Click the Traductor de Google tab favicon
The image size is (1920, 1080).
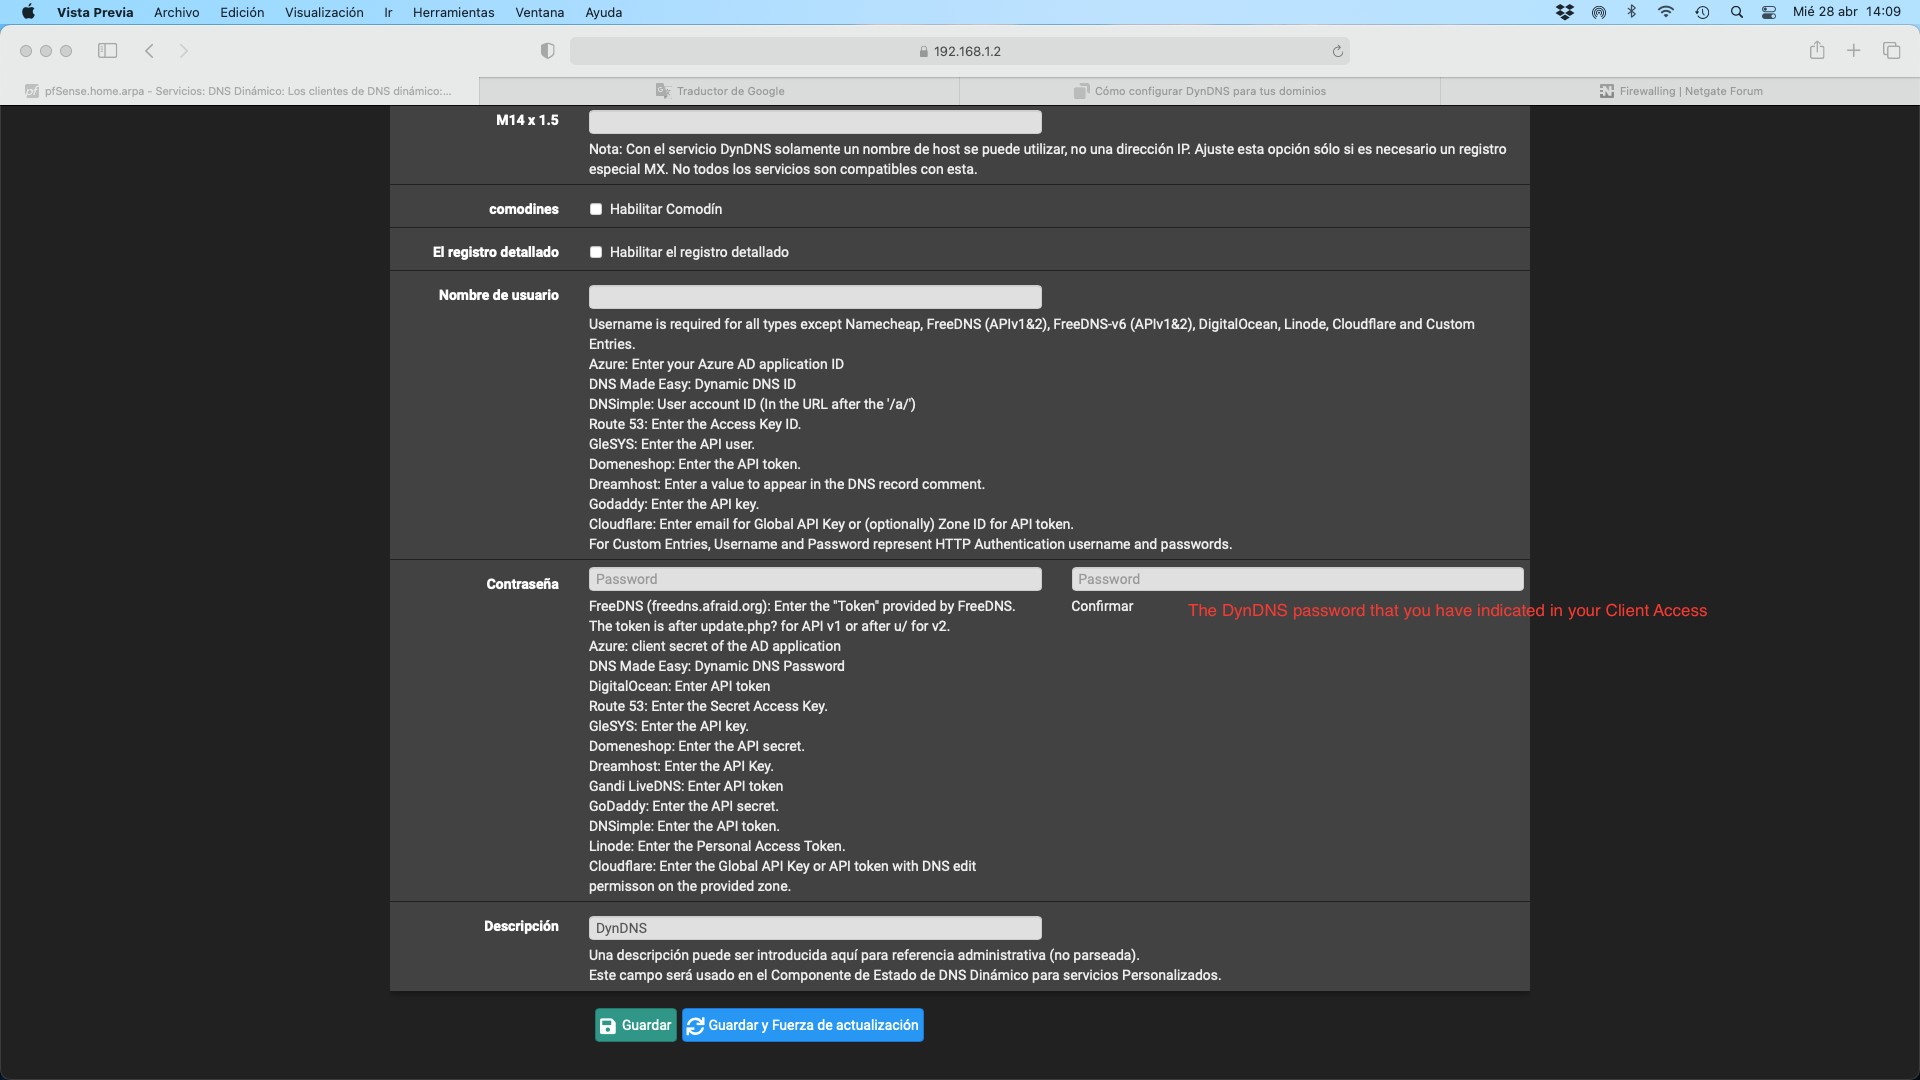pos(662,91)
